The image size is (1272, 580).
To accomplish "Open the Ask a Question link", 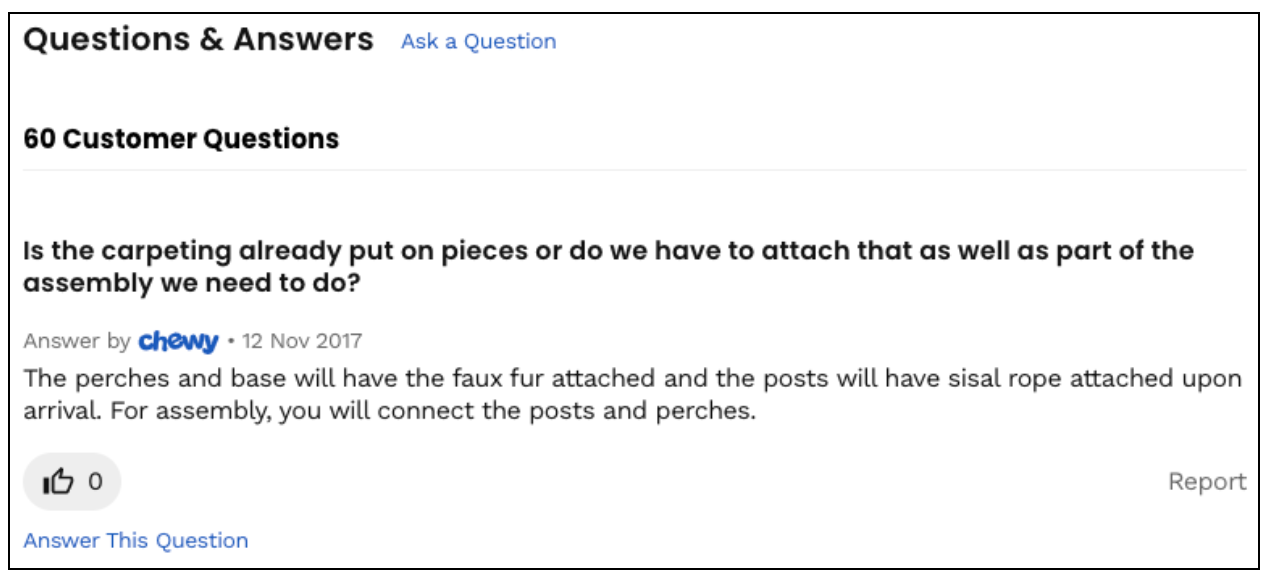I will point(479,41).
